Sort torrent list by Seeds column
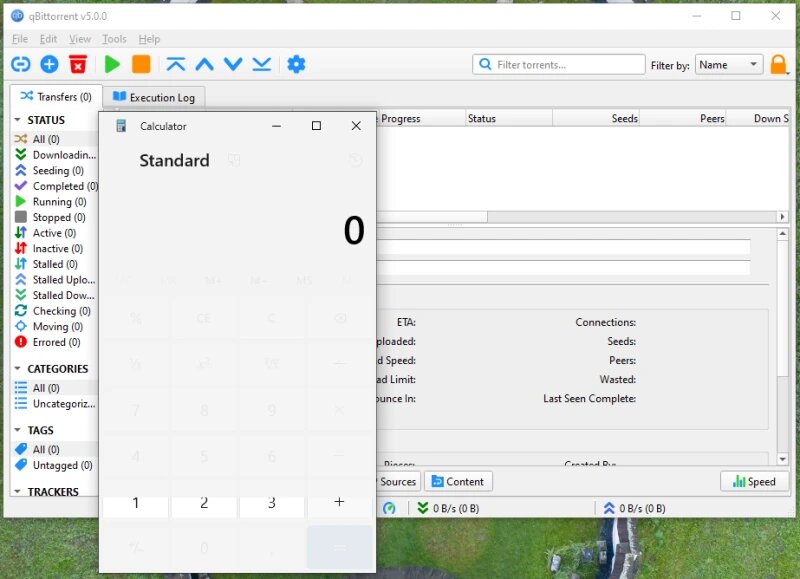Viewport: 800px width, 579px height. pos(596,118)
